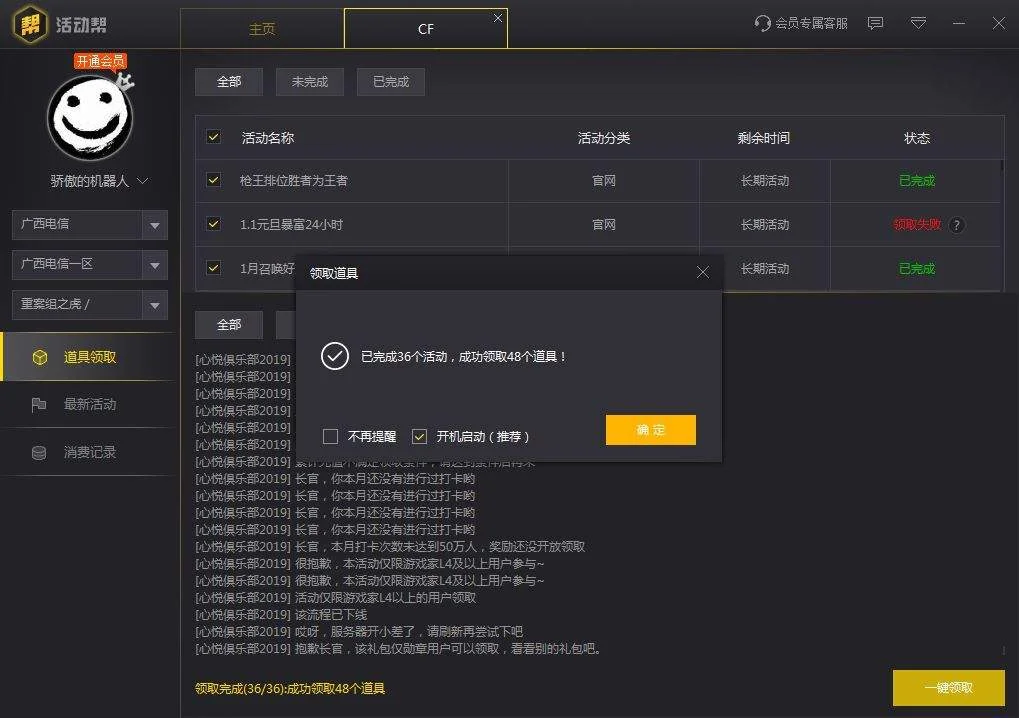Select 最新活动 in the sidebar
The height and width of the screenshot is (718, 1019).
coord(90,404)
